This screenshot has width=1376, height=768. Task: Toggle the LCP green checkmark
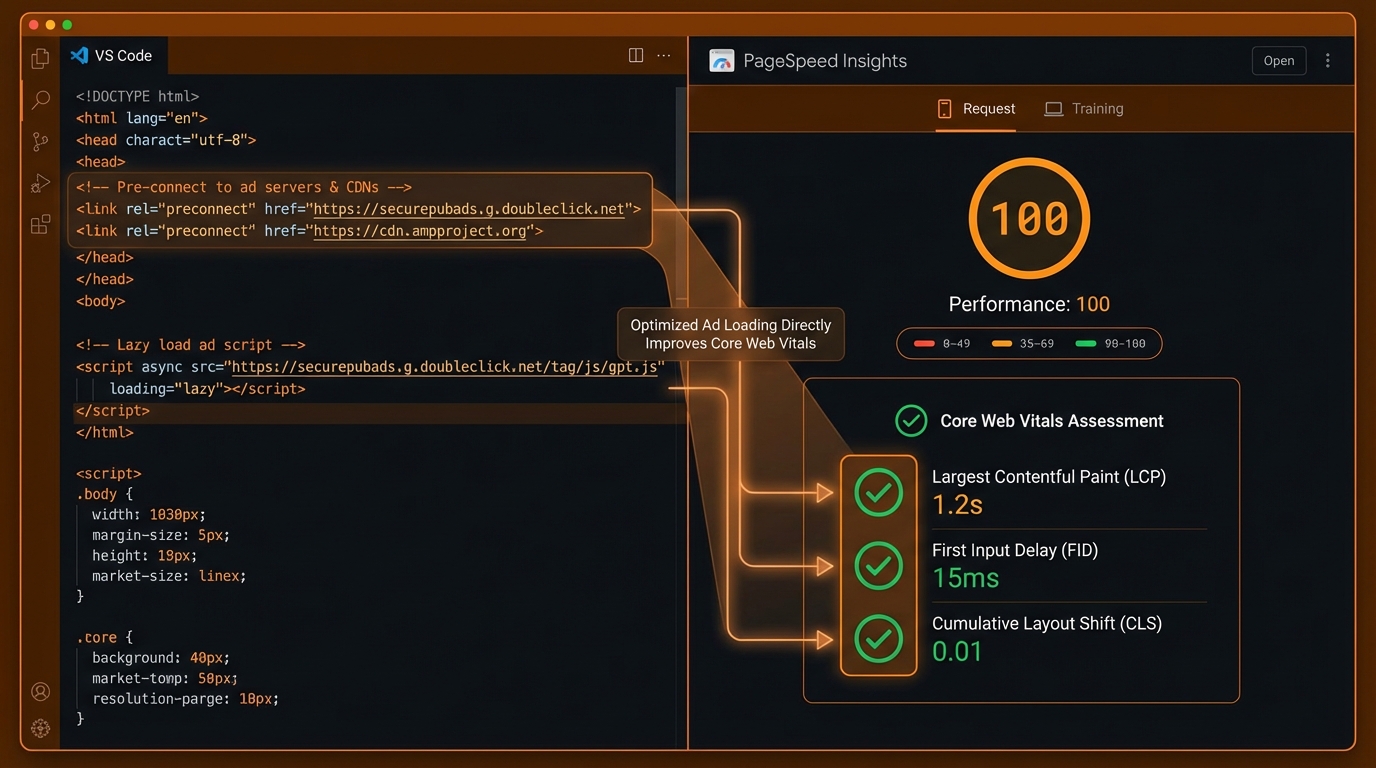coord(878,492)
